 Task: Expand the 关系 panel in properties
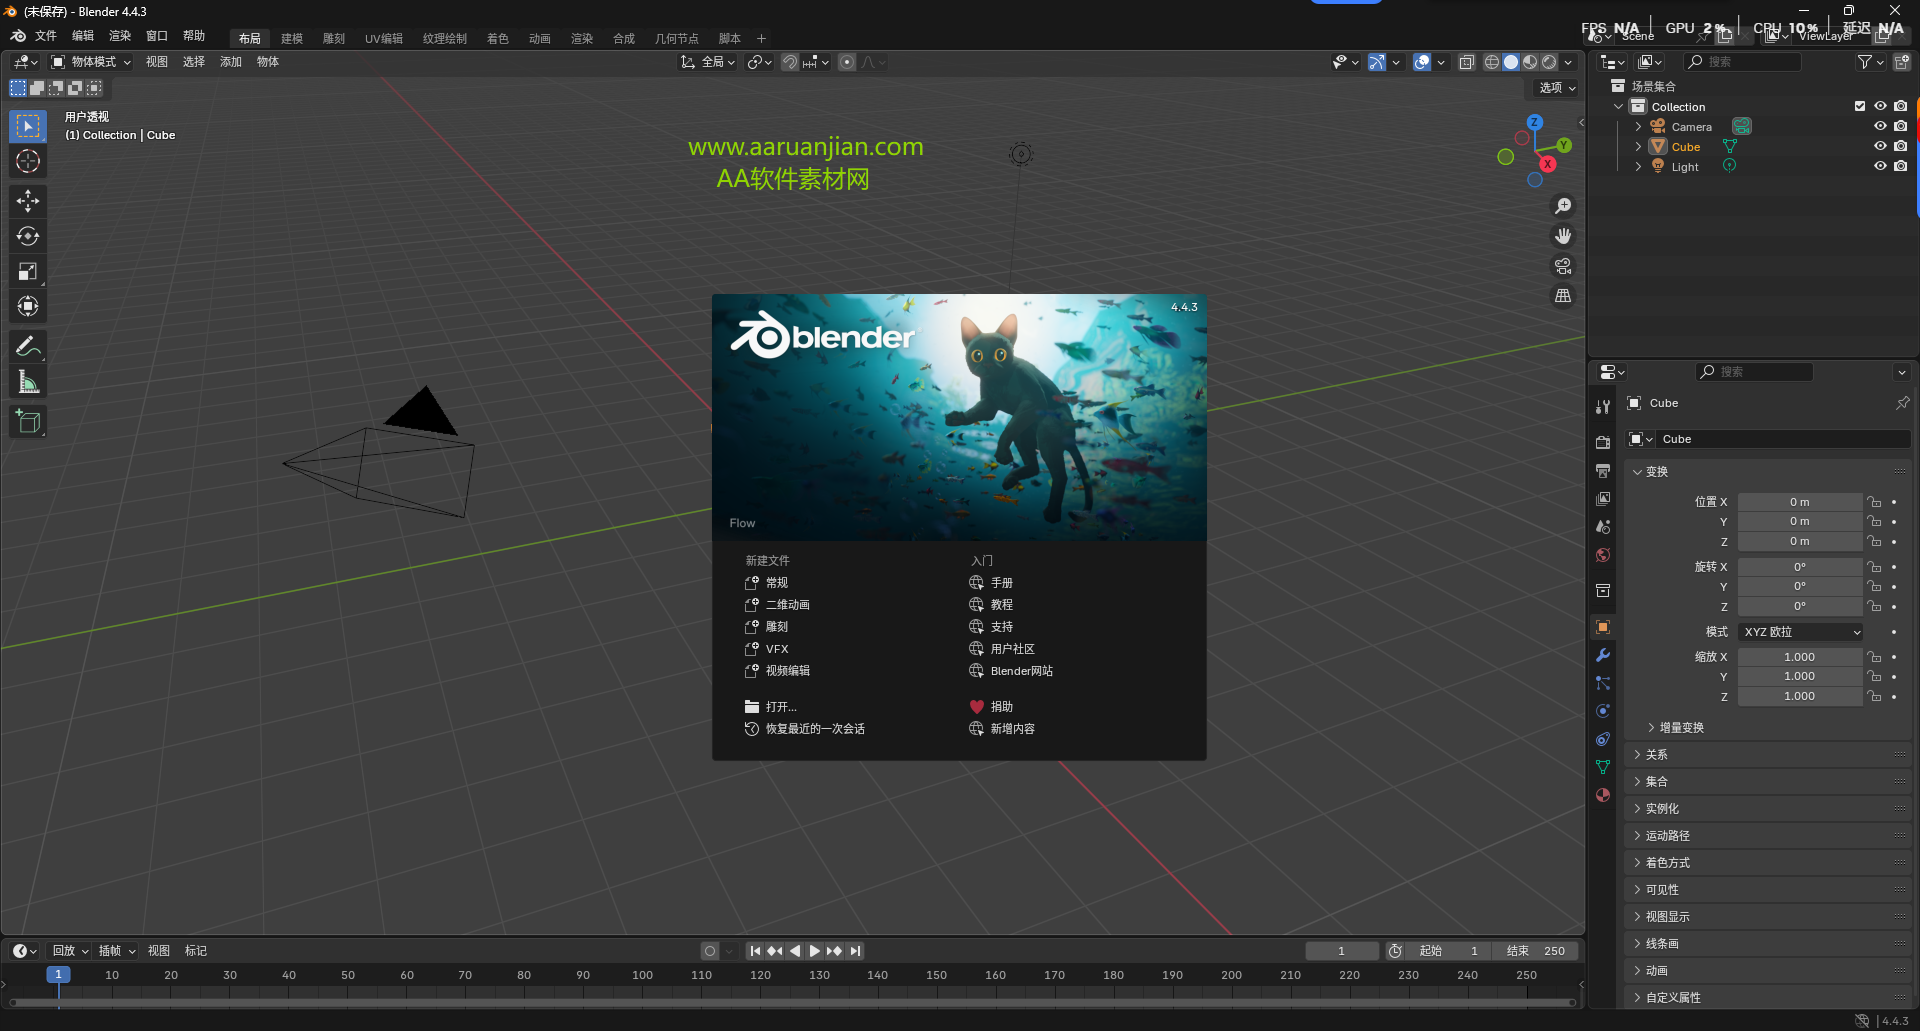point(1656,754)
